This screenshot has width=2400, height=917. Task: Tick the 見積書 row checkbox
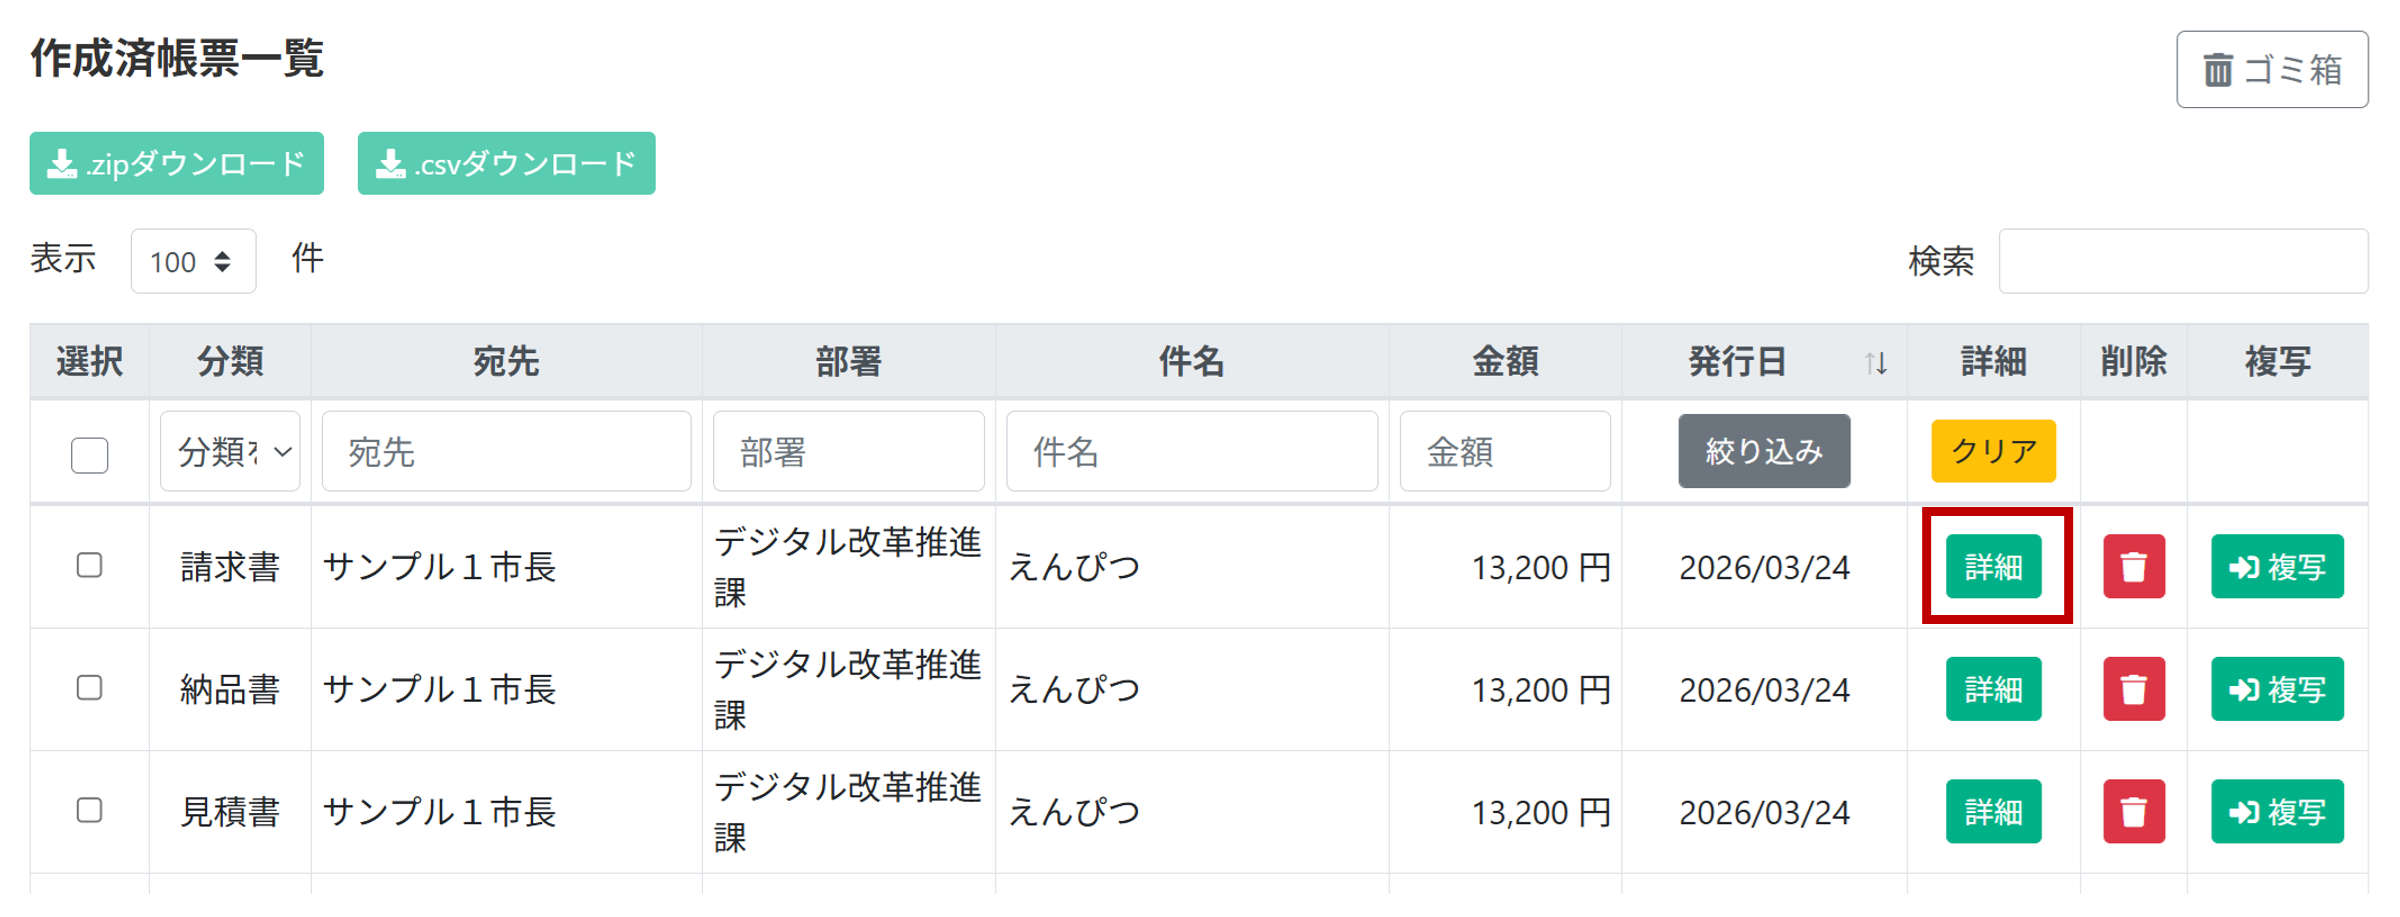pyautogui.click(x=90, y=810)
